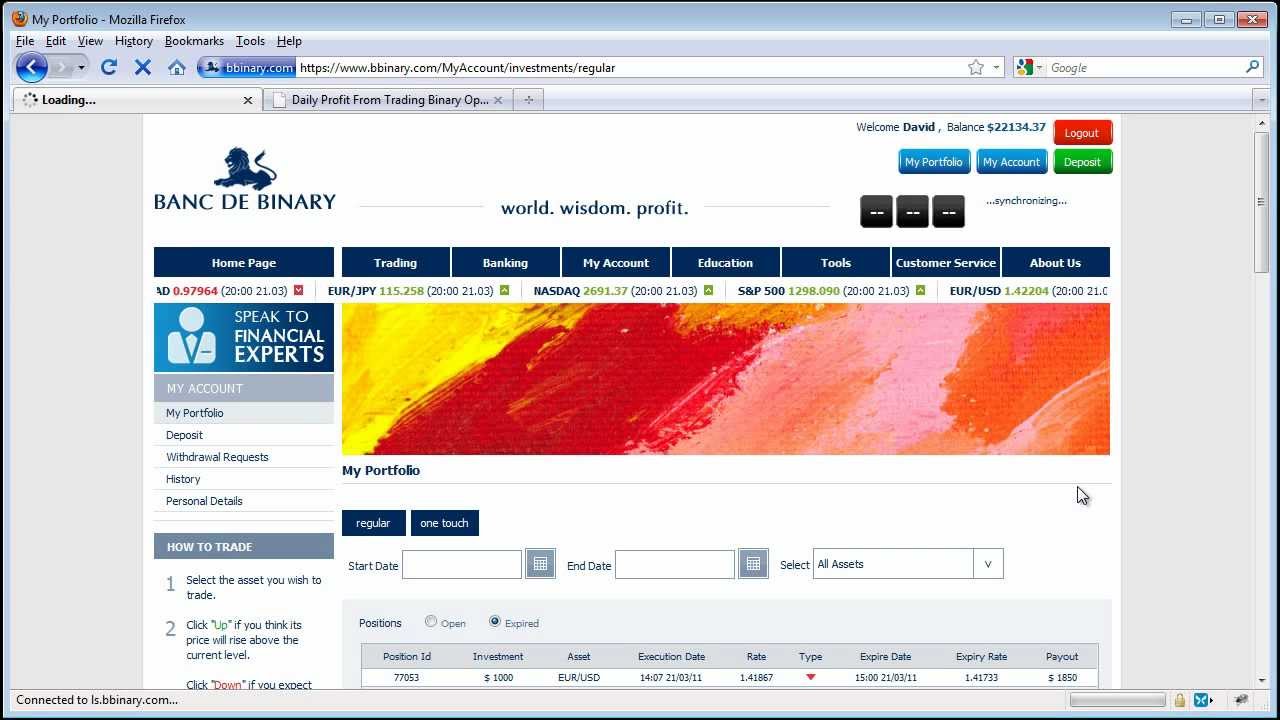Image resolution: width=1280 pixels, height=720 pixels.
Task: Click the red down arrow beside 0.97964
Action: pyautogui.click(x=298, y=291)
